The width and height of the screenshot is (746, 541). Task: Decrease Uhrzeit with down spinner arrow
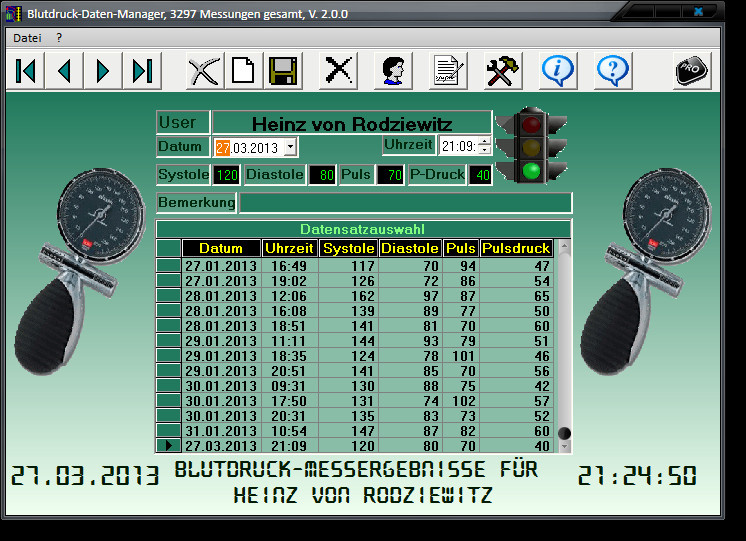[484, 150]
